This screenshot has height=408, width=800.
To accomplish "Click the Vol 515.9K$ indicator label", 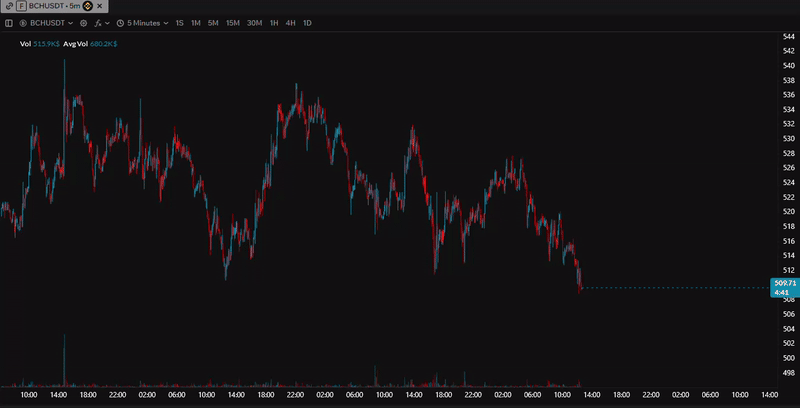I will (x=40, y=44).
